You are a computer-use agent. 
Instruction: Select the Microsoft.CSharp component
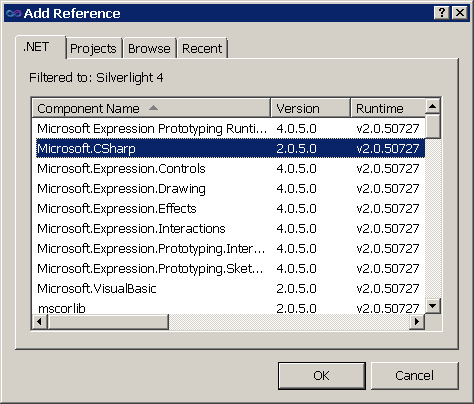click(x=230, y=149)
